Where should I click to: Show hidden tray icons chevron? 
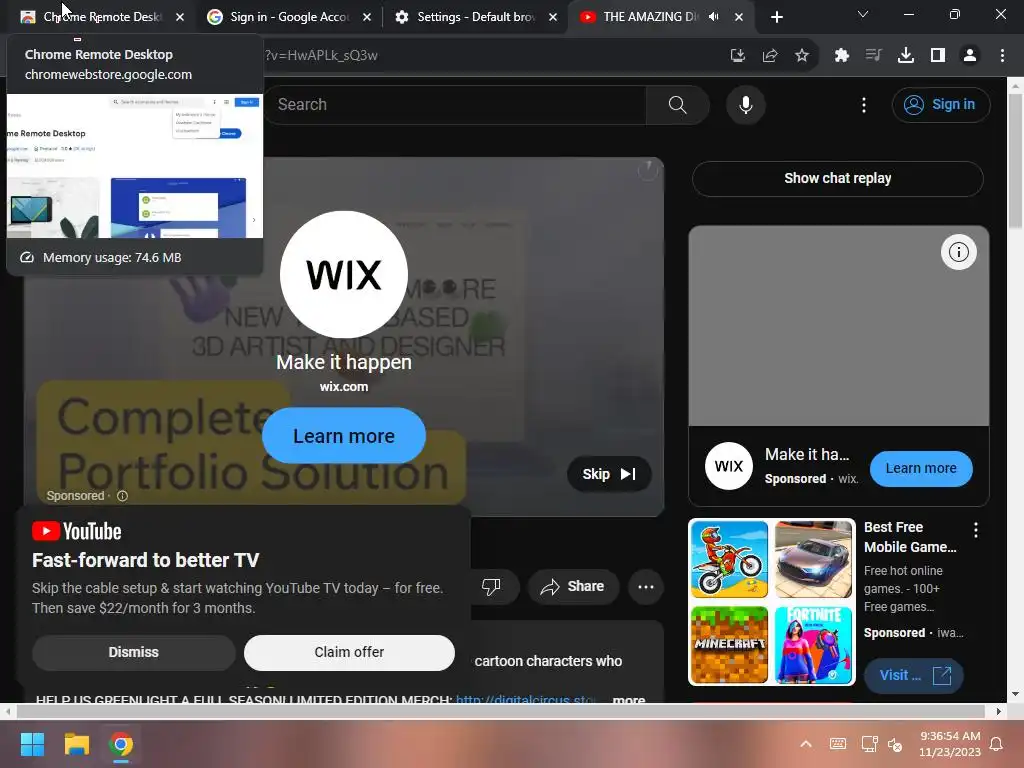(806, 744)
